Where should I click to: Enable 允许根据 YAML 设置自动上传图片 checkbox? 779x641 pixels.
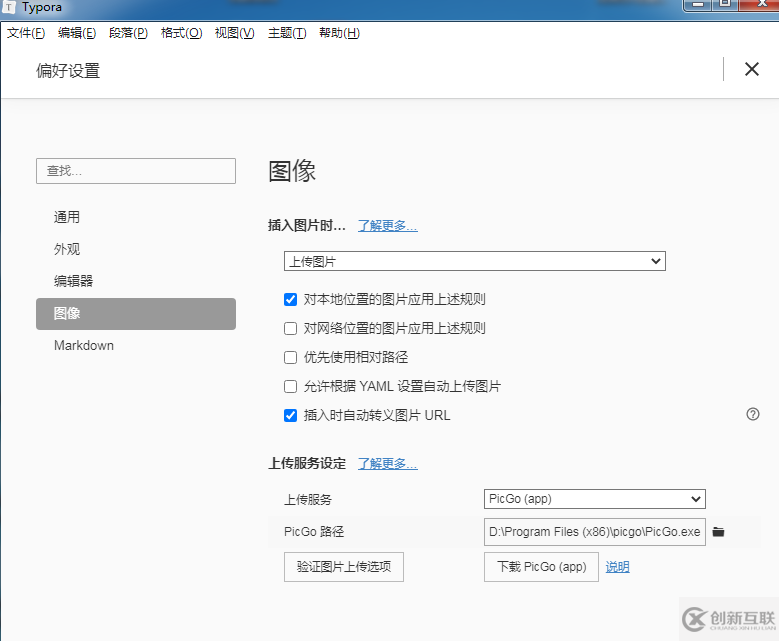coord(290,387)
